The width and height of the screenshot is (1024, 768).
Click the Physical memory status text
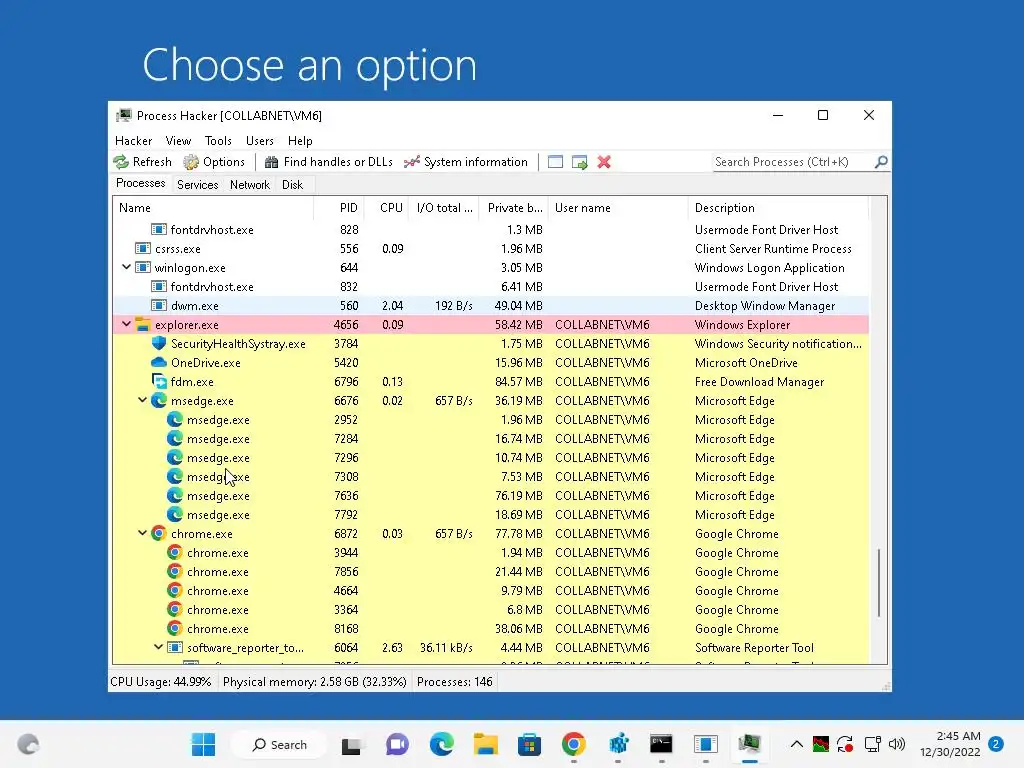[314, 682]
